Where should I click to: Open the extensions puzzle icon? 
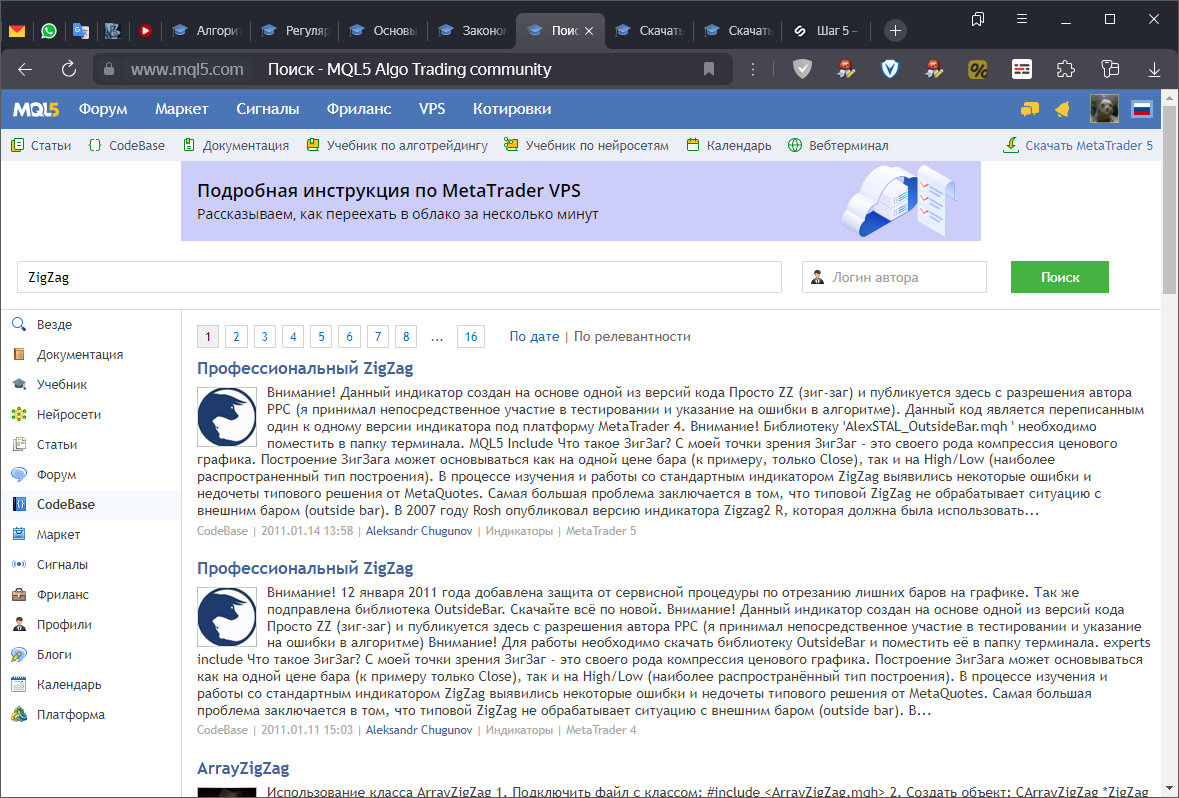pyautogui.click(x=1065, y=69)
